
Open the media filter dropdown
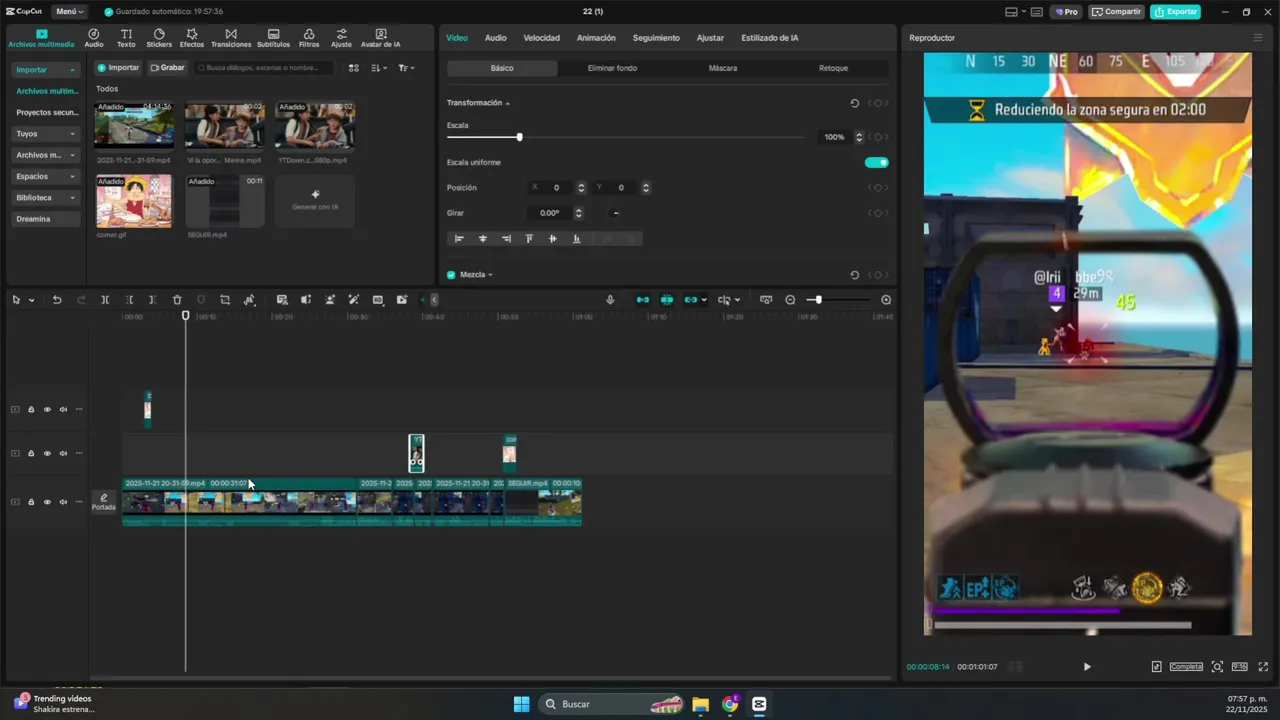[406, 68]
